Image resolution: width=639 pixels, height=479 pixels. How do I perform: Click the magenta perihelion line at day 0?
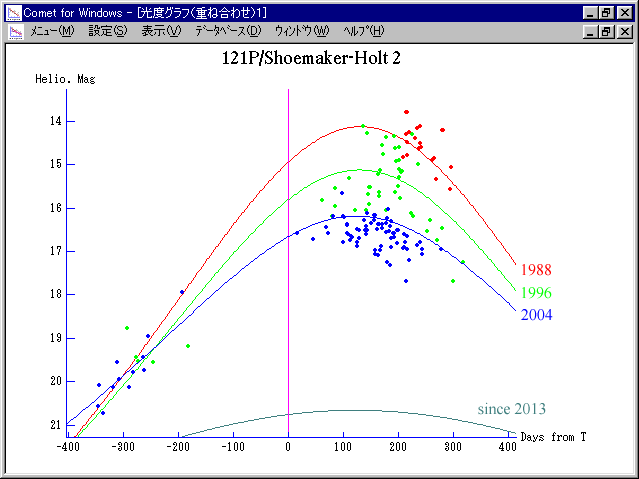[289, 250]
